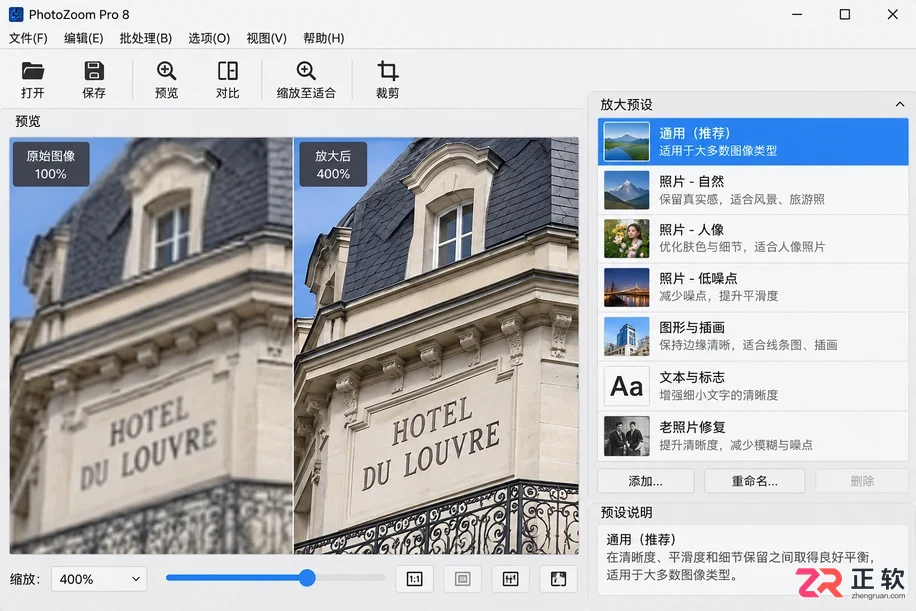Screen dimensions: 916x611
Task: Click the 原始图像 100% label badge
Action: (x=51, y=164)
